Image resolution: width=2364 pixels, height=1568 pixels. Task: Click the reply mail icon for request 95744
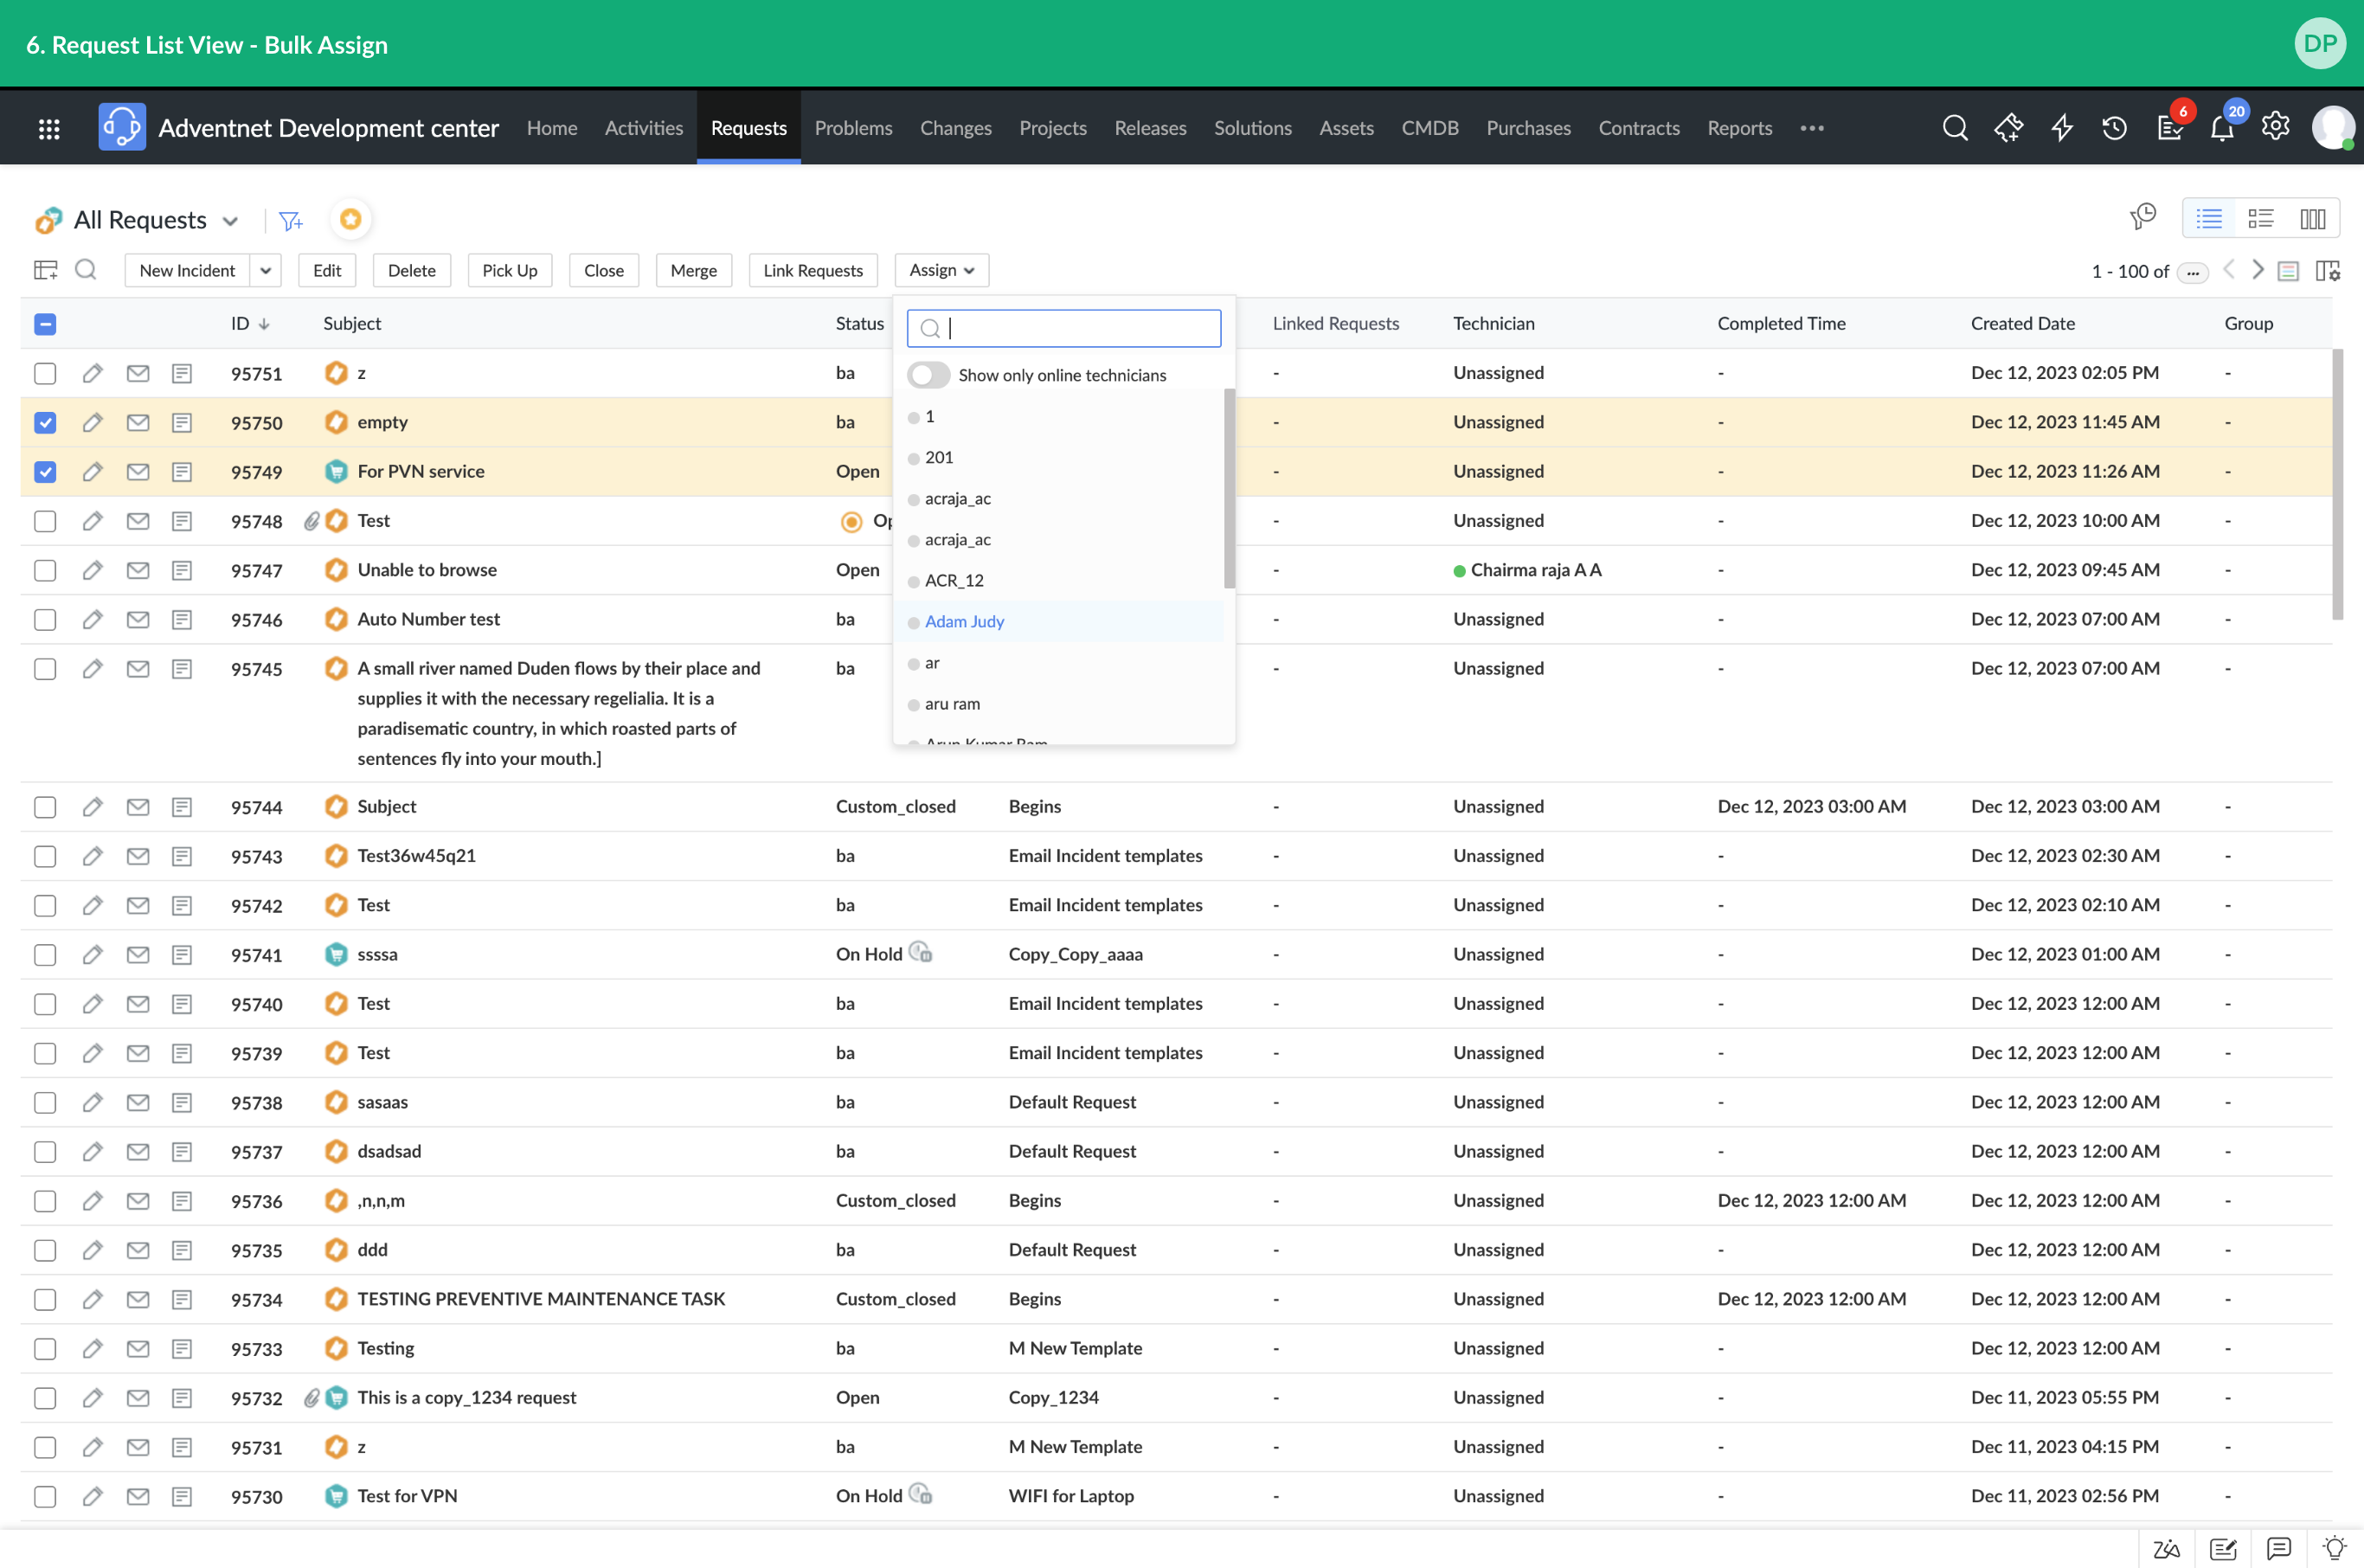pyautogui.click(x=138, y=807)
